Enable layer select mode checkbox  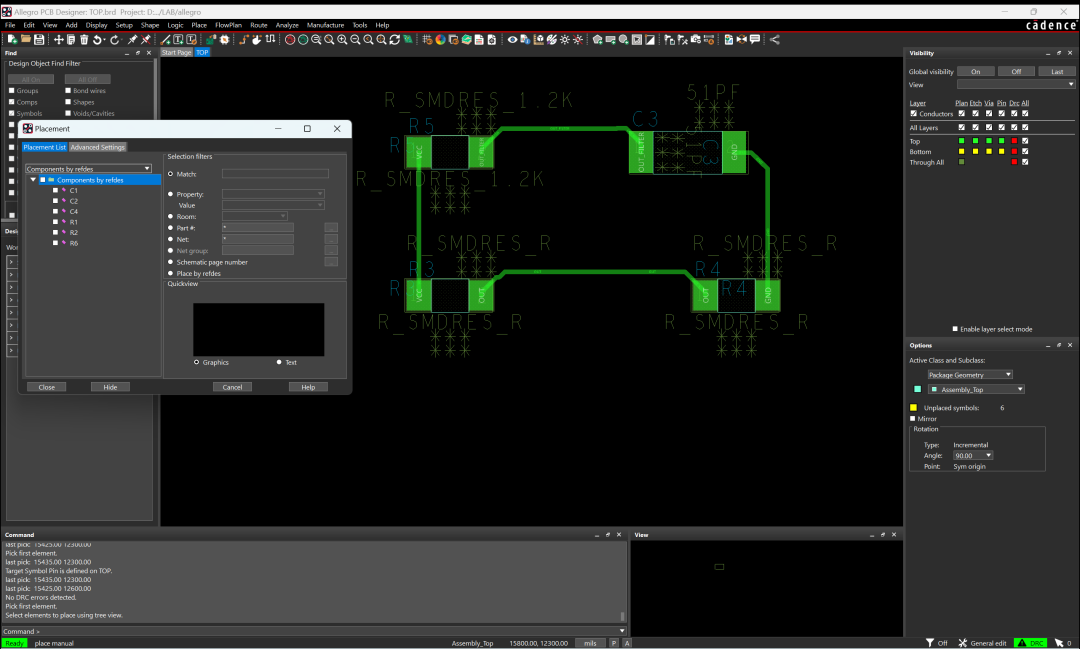coord(955,329)
